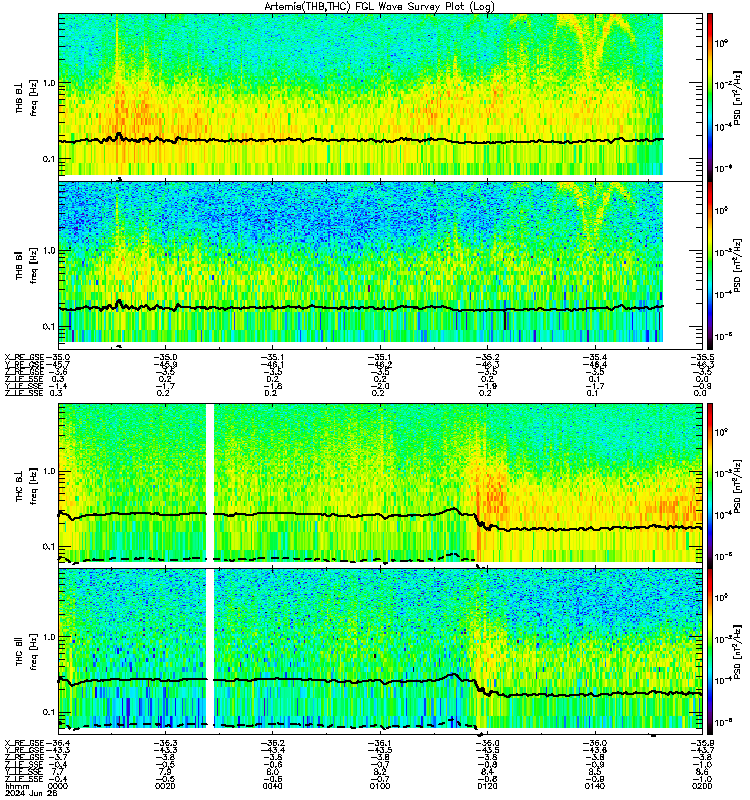Click the plot title 'Artemis(THB,THC) FGL Wave Survey Plot (Log)'

379,6
